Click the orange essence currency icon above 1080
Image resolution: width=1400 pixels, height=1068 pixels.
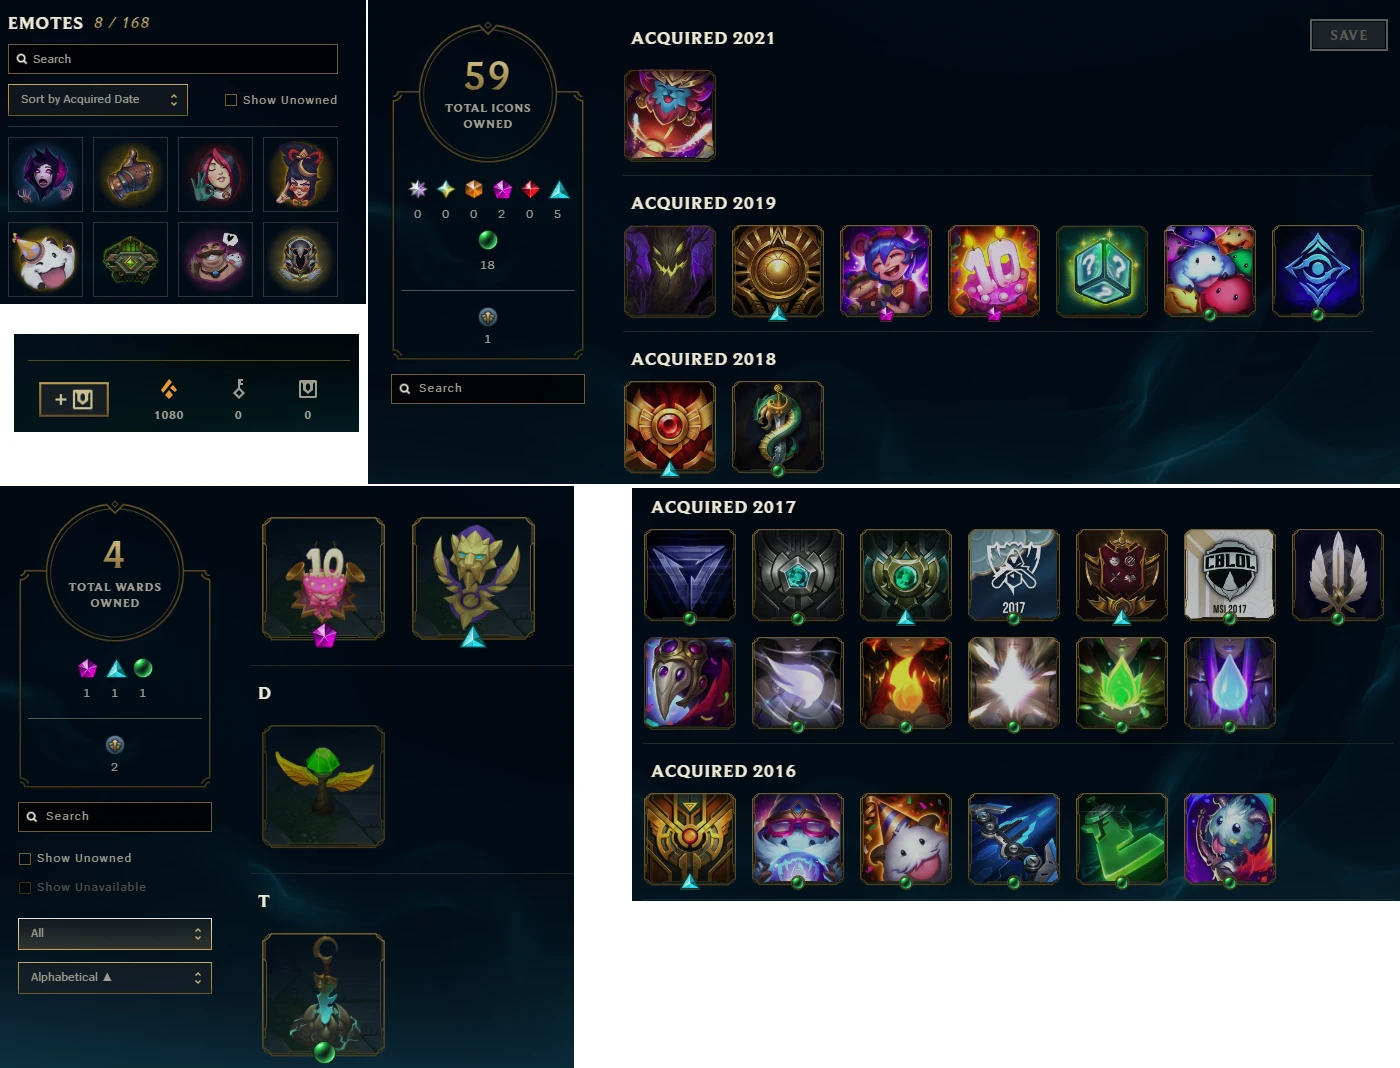point(169,389)
